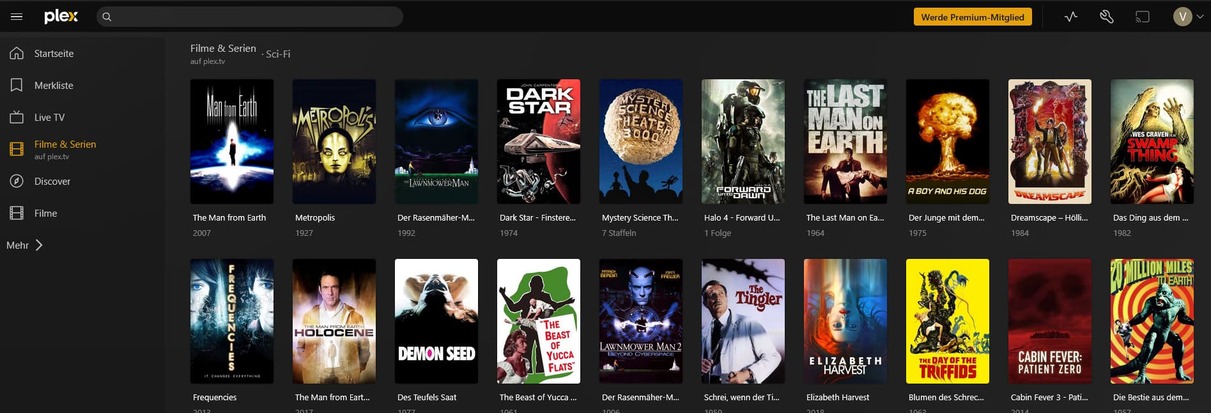Click title 'Mystery Science Th...'
The image size is (1211, 413).
(x=641, y=217)
